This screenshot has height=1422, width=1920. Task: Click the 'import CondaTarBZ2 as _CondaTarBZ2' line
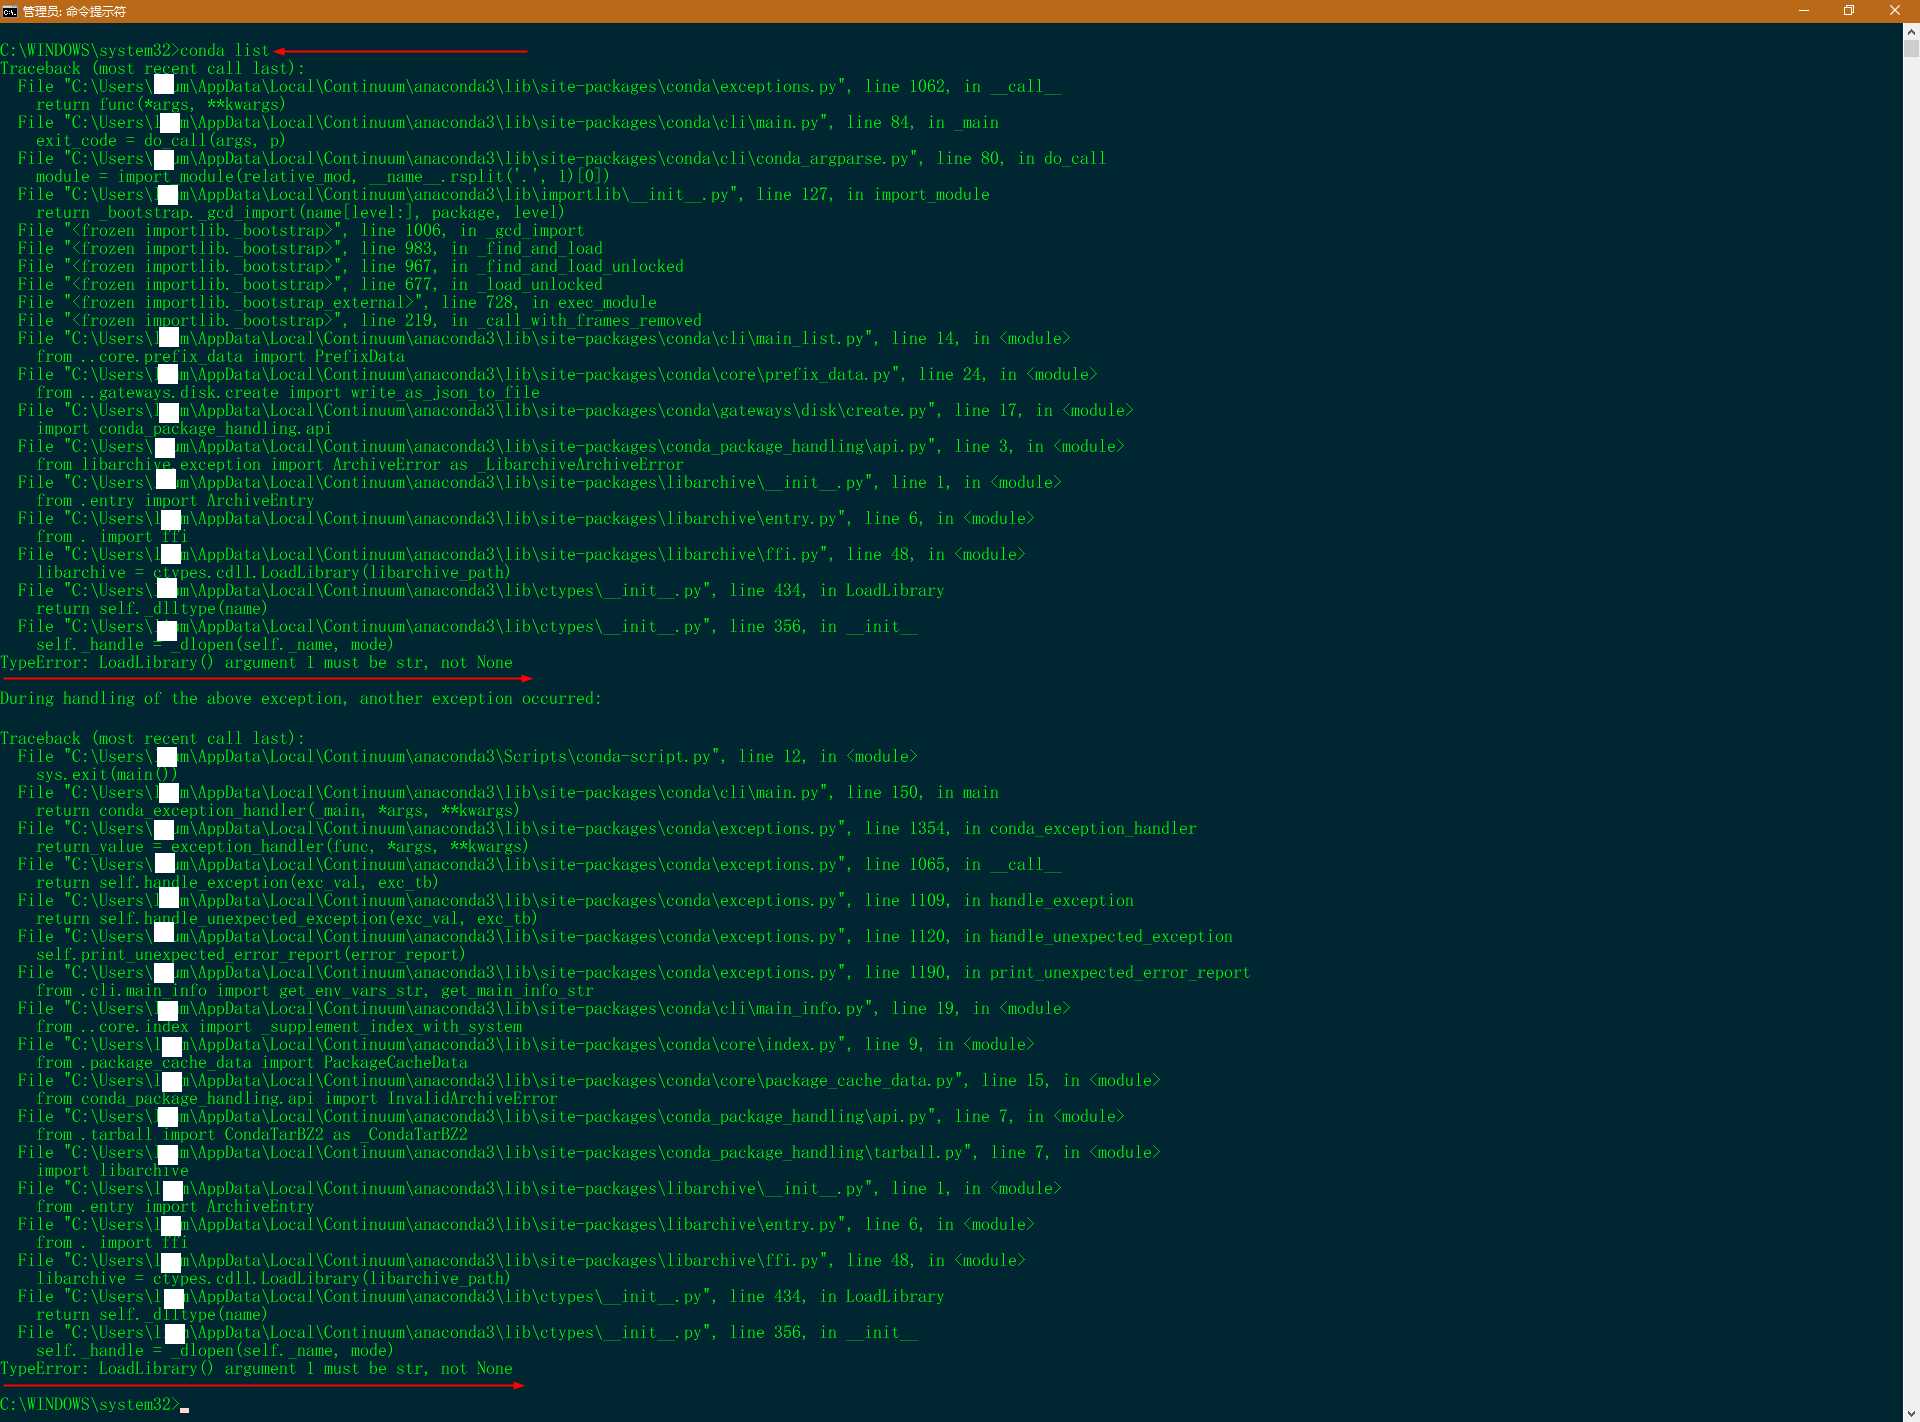point(252,1134)
